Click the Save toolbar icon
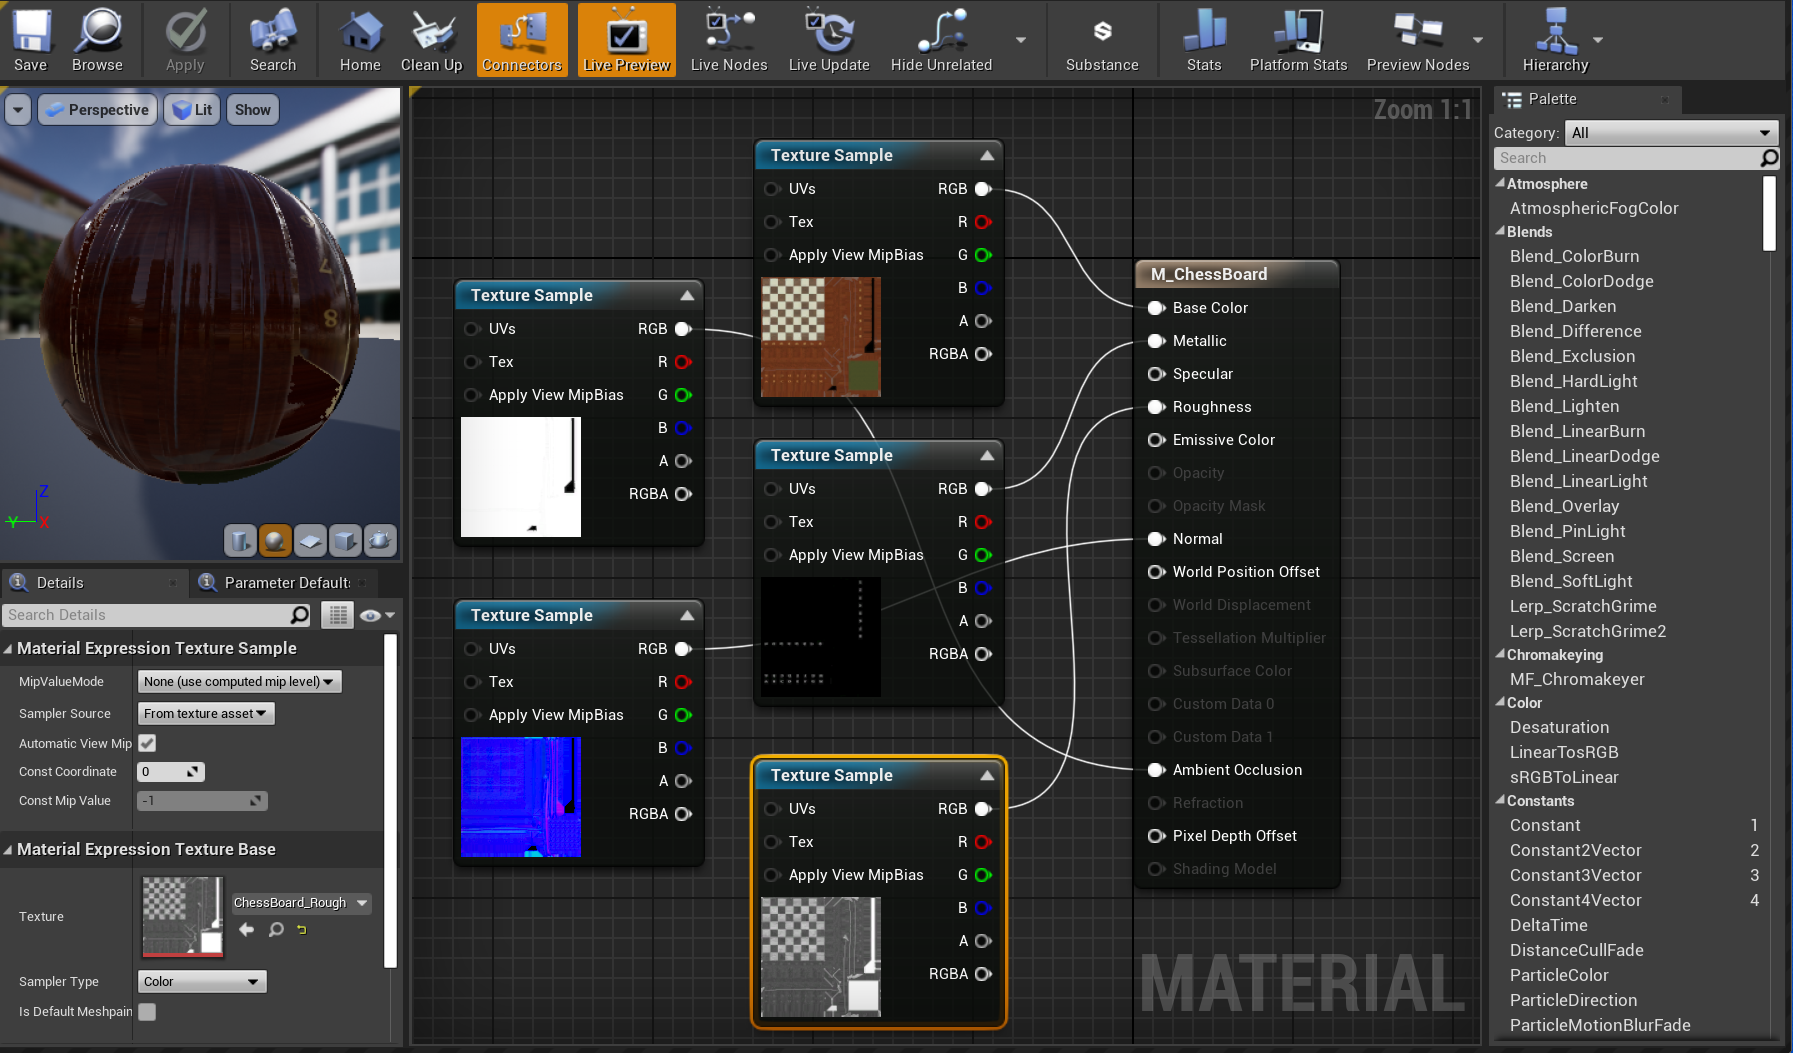 (31, 39)
